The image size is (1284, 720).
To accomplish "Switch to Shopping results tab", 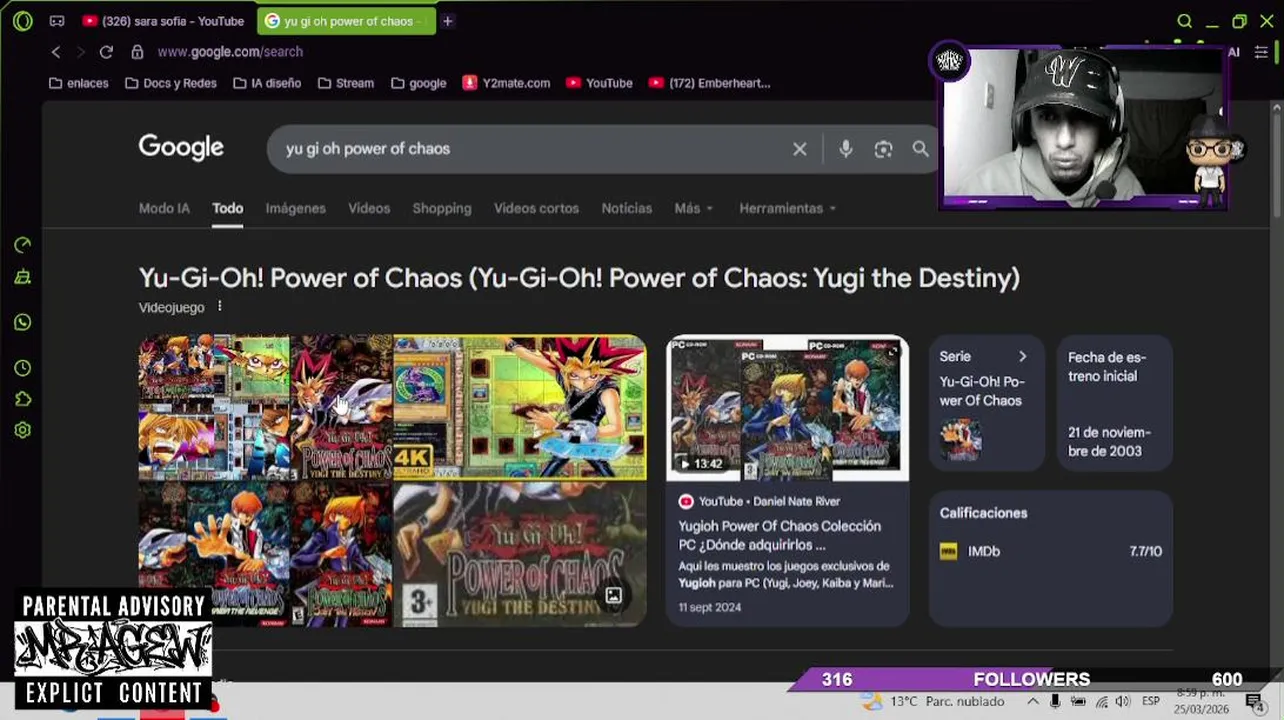I will point(441,208).
